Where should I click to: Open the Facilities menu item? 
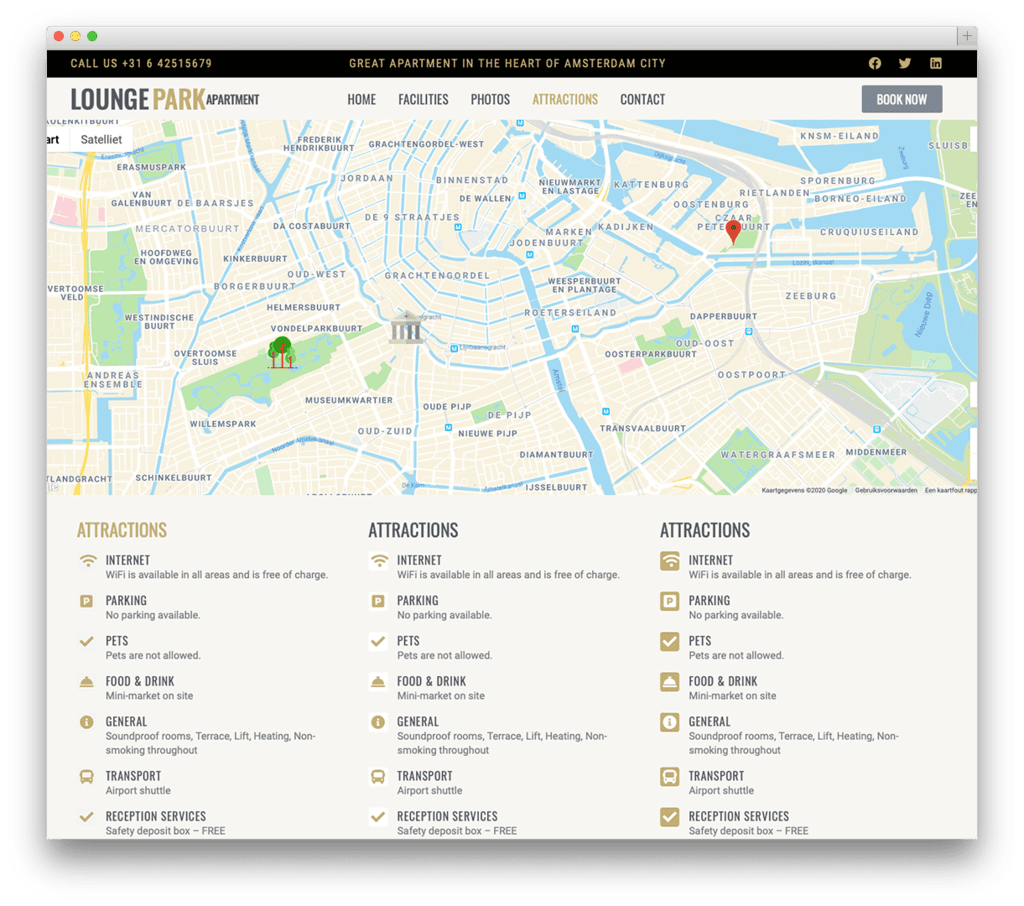423,99
